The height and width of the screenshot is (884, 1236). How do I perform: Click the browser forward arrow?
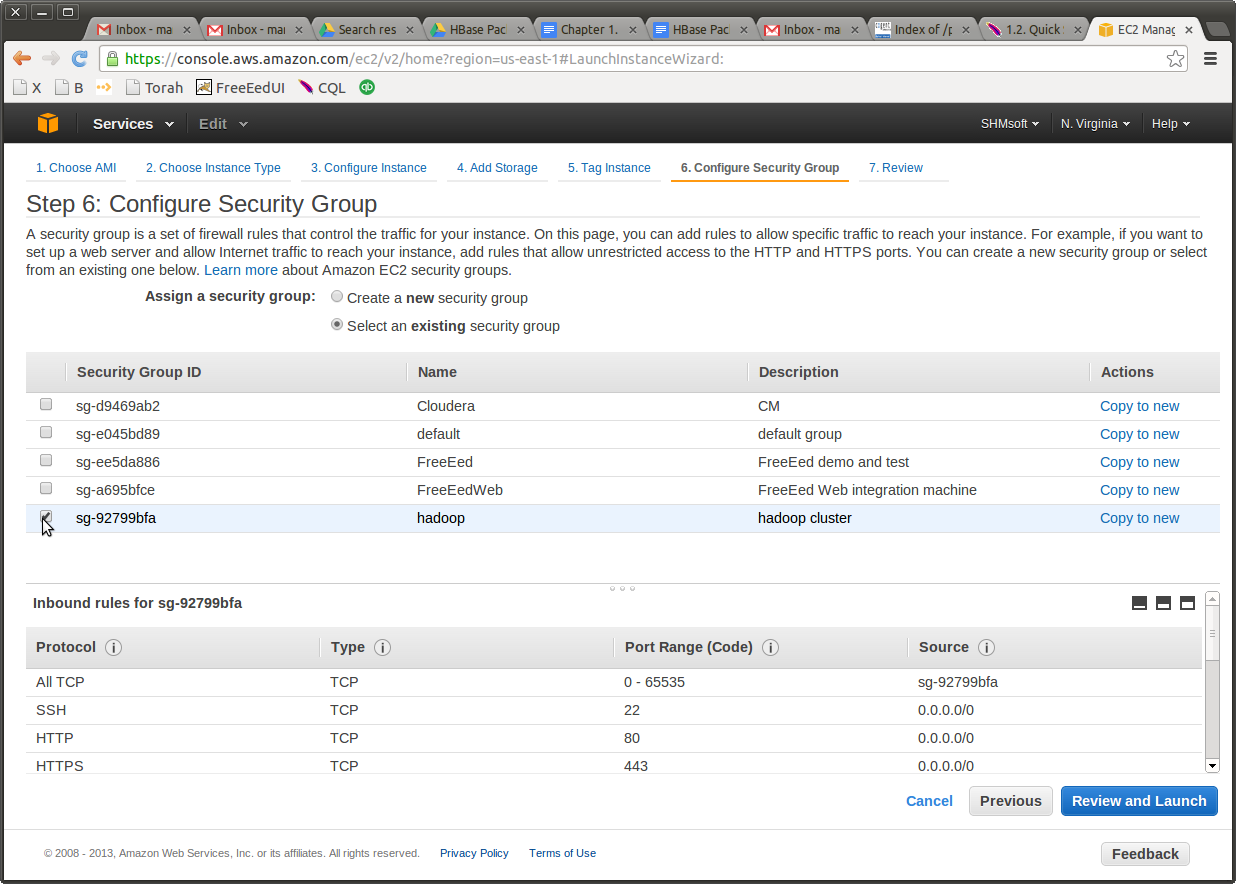pyautogui.click(x=51, y=59)
